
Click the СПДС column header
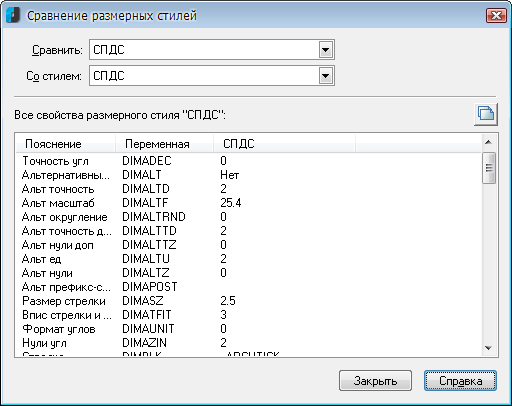coord(284,144)
